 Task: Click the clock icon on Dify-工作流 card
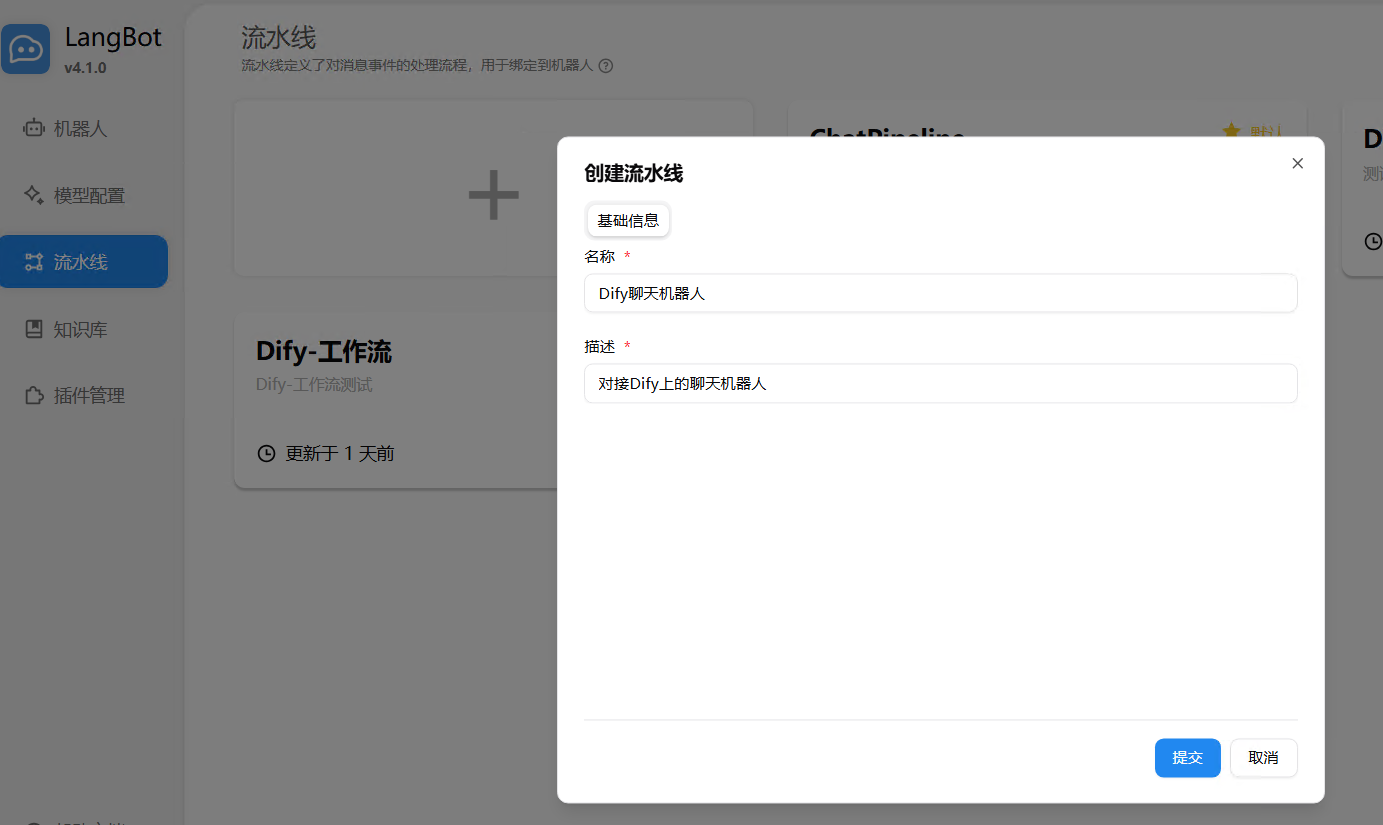[266, 454]
